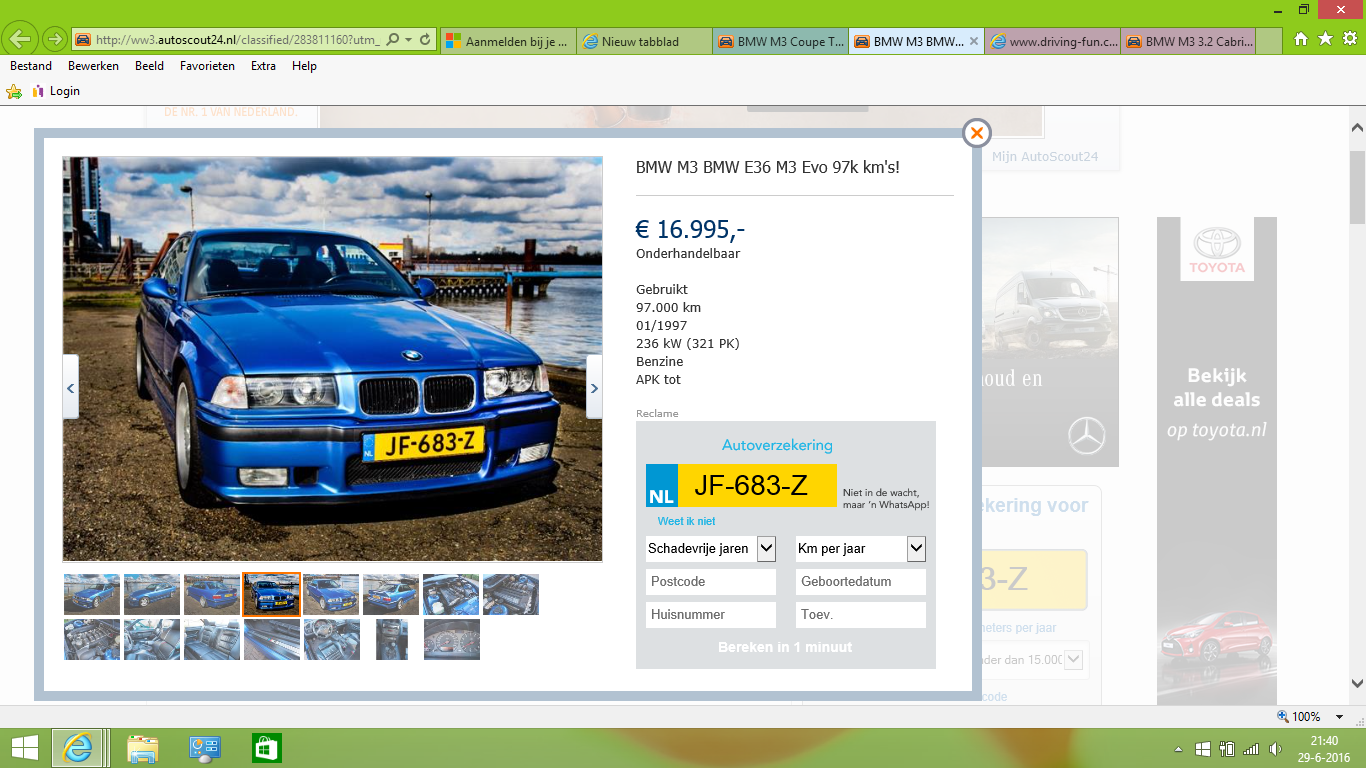The width and height of the screenshot is (1366, 768).
Task: Select first thumbnail in bottom row
Action: [92, 639]
